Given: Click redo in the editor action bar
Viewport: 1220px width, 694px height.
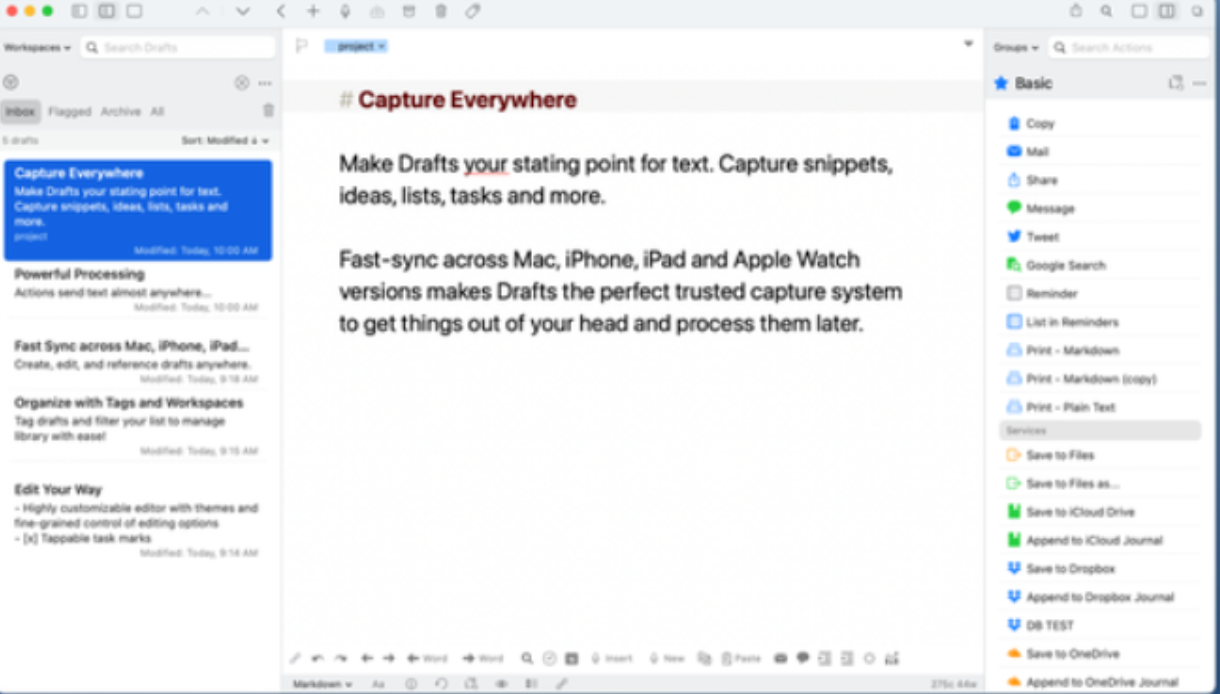Looking at the screenshot, I should pyautogui.click(x=341, y=658).
